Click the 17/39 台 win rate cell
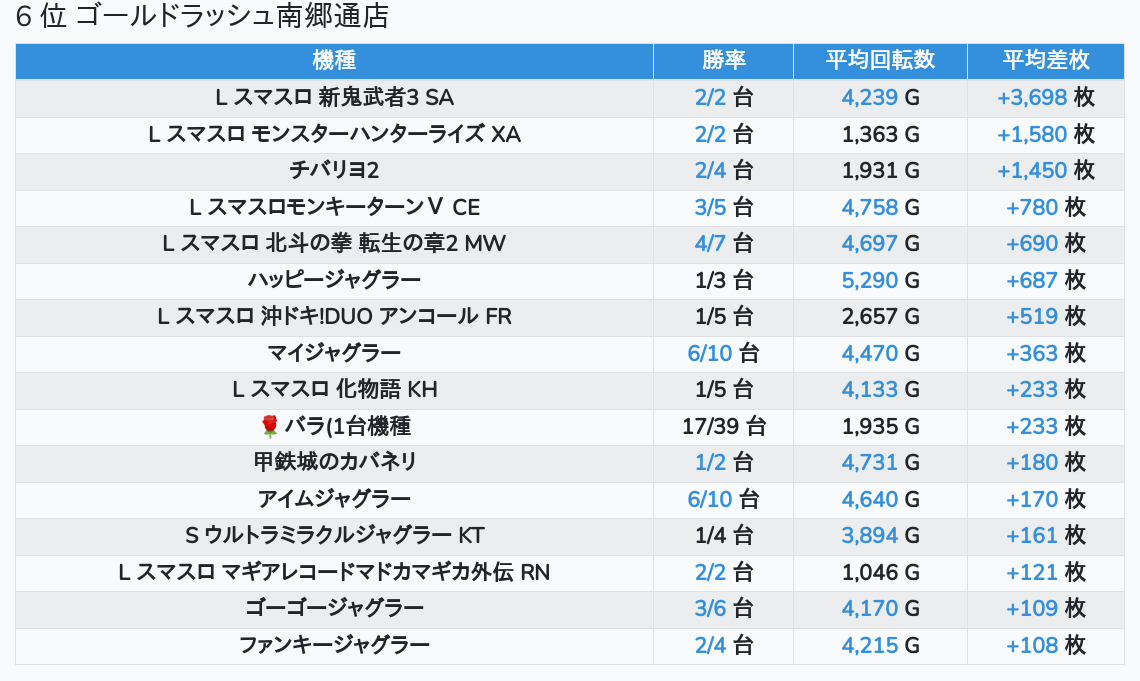1140x681 pixels. coord(723,426)
